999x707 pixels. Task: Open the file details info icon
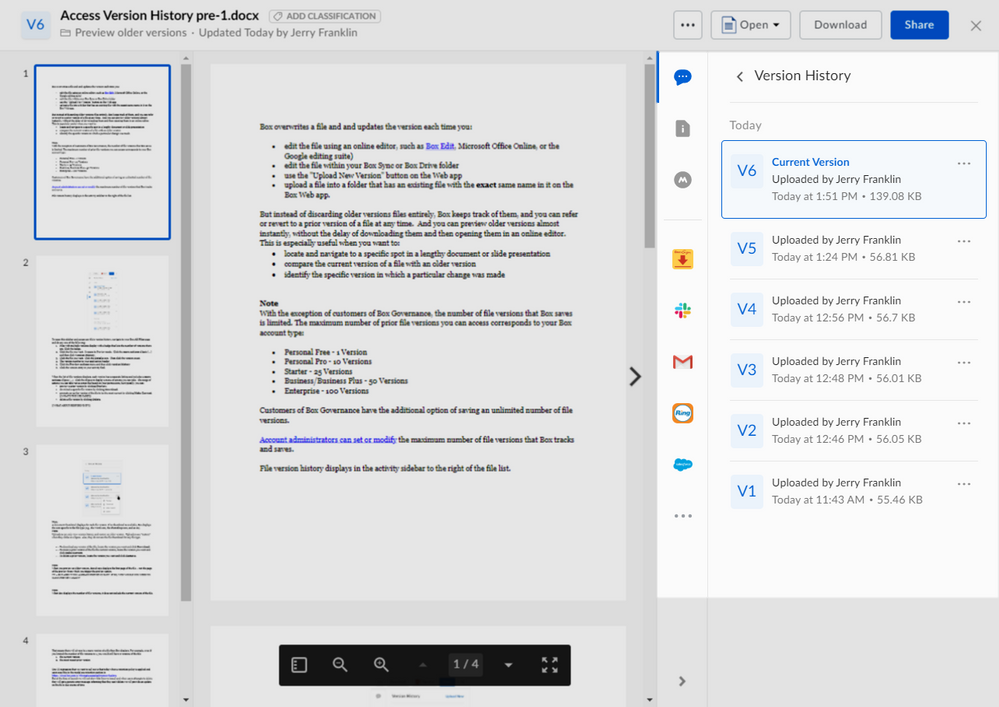coord(682,129)
